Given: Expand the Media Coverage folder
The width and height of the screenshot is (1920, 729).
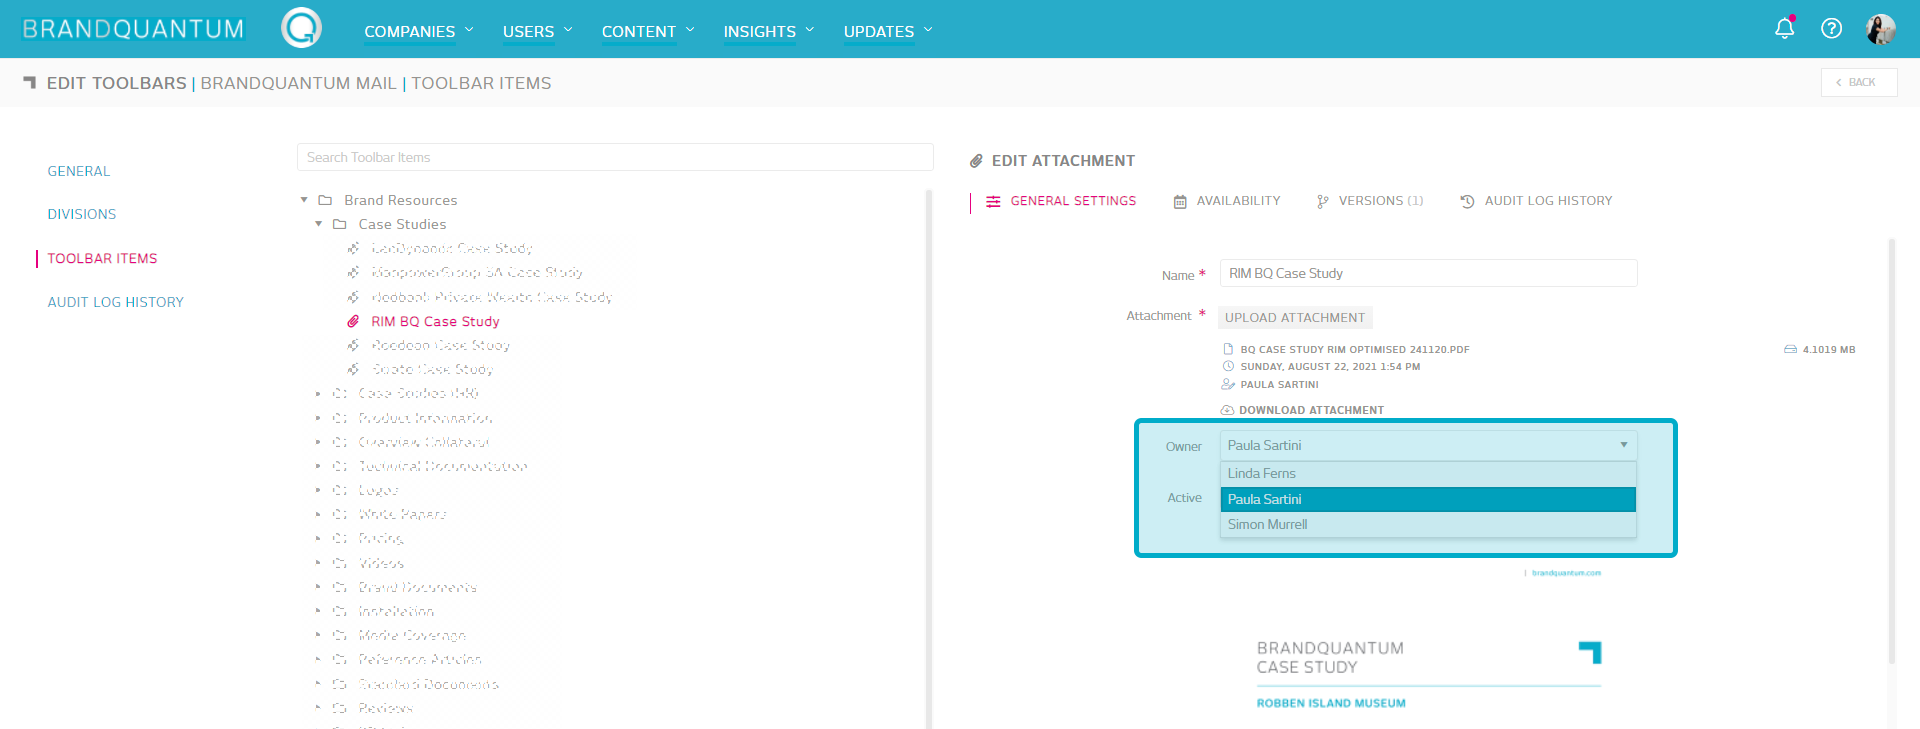Looking at the screenshot, I should point(319,635).
